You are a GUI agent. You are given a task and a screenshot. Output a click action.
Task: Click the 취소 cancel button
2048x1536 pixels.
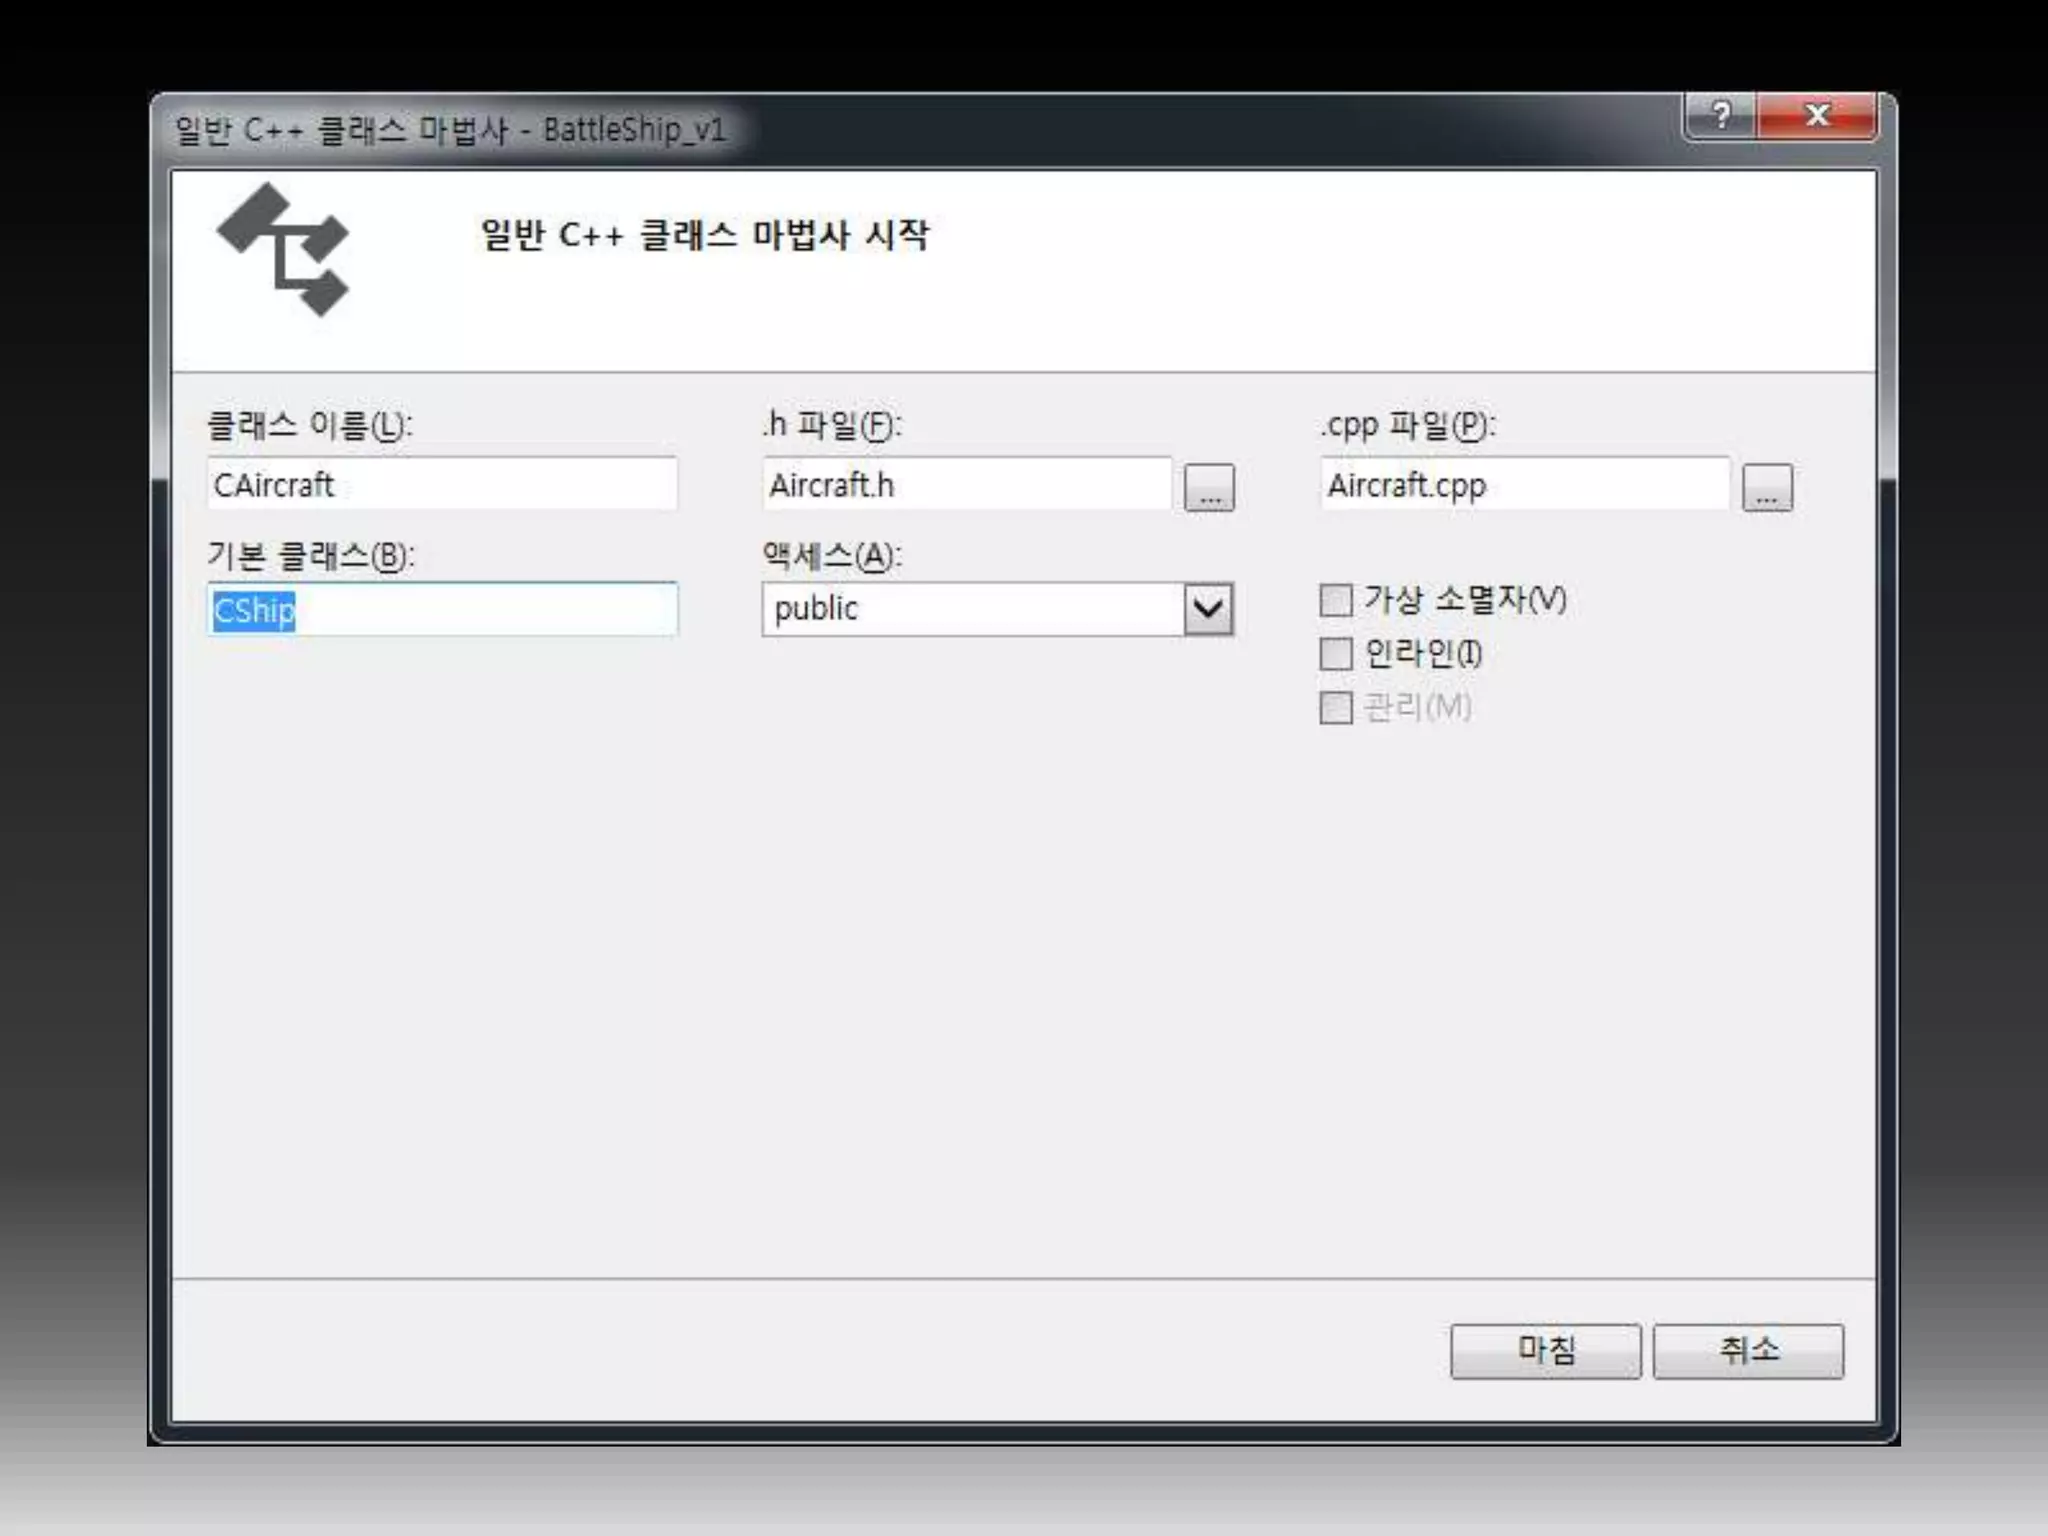point(1748,1351)
